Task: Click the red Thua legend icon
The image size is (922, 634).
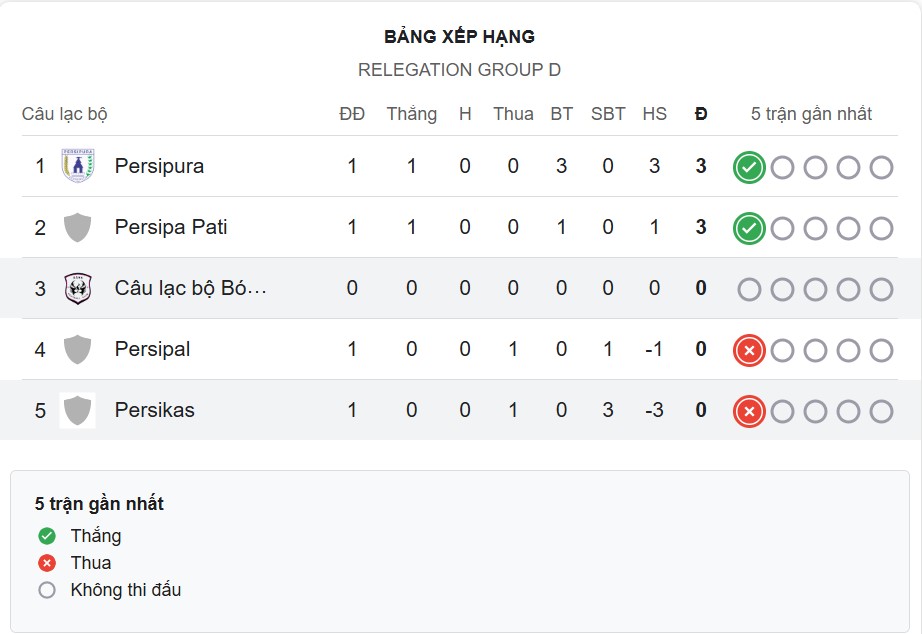Action: (x=45, y=563)
